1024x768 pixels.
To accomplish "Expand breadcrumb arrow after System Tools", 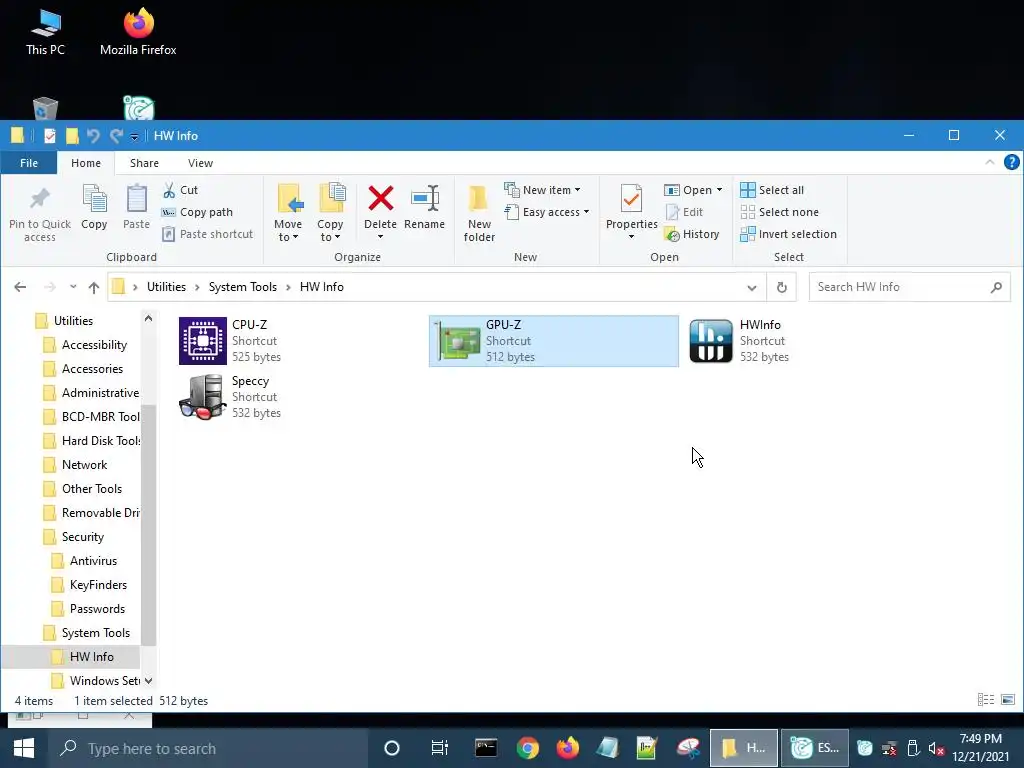I will pyautogui.click(x=288, y=287).
